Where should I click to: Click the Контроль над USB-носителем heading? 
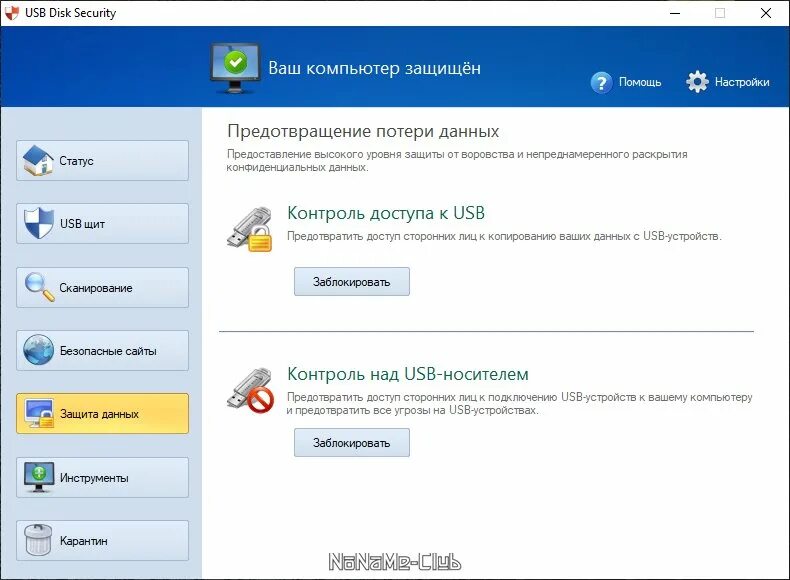pyautogui.click(x=408, y=374)
